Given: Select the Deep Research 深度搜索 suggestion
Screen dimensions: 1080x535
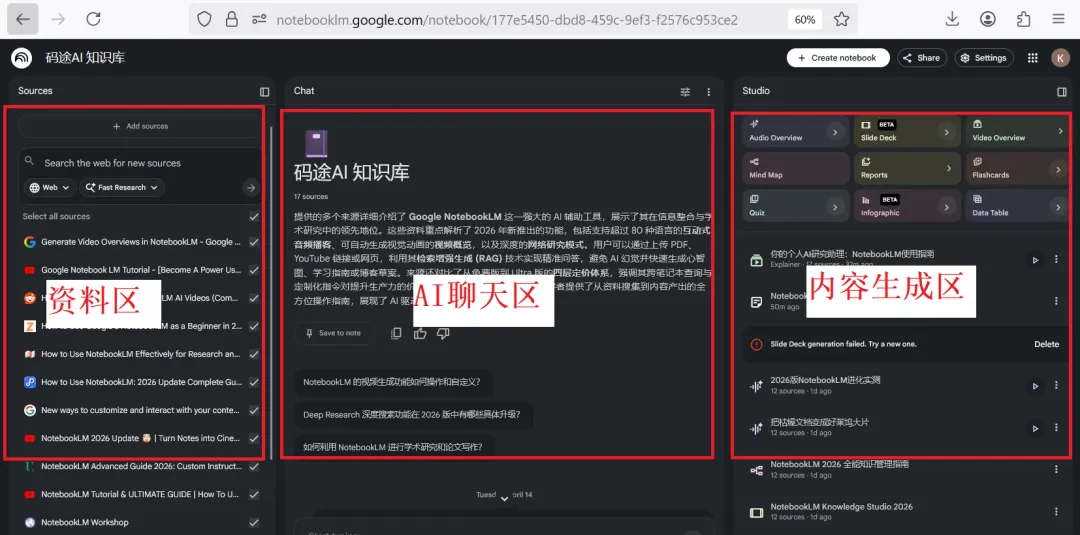Looking at the screenshot, I should click(413, 415).
